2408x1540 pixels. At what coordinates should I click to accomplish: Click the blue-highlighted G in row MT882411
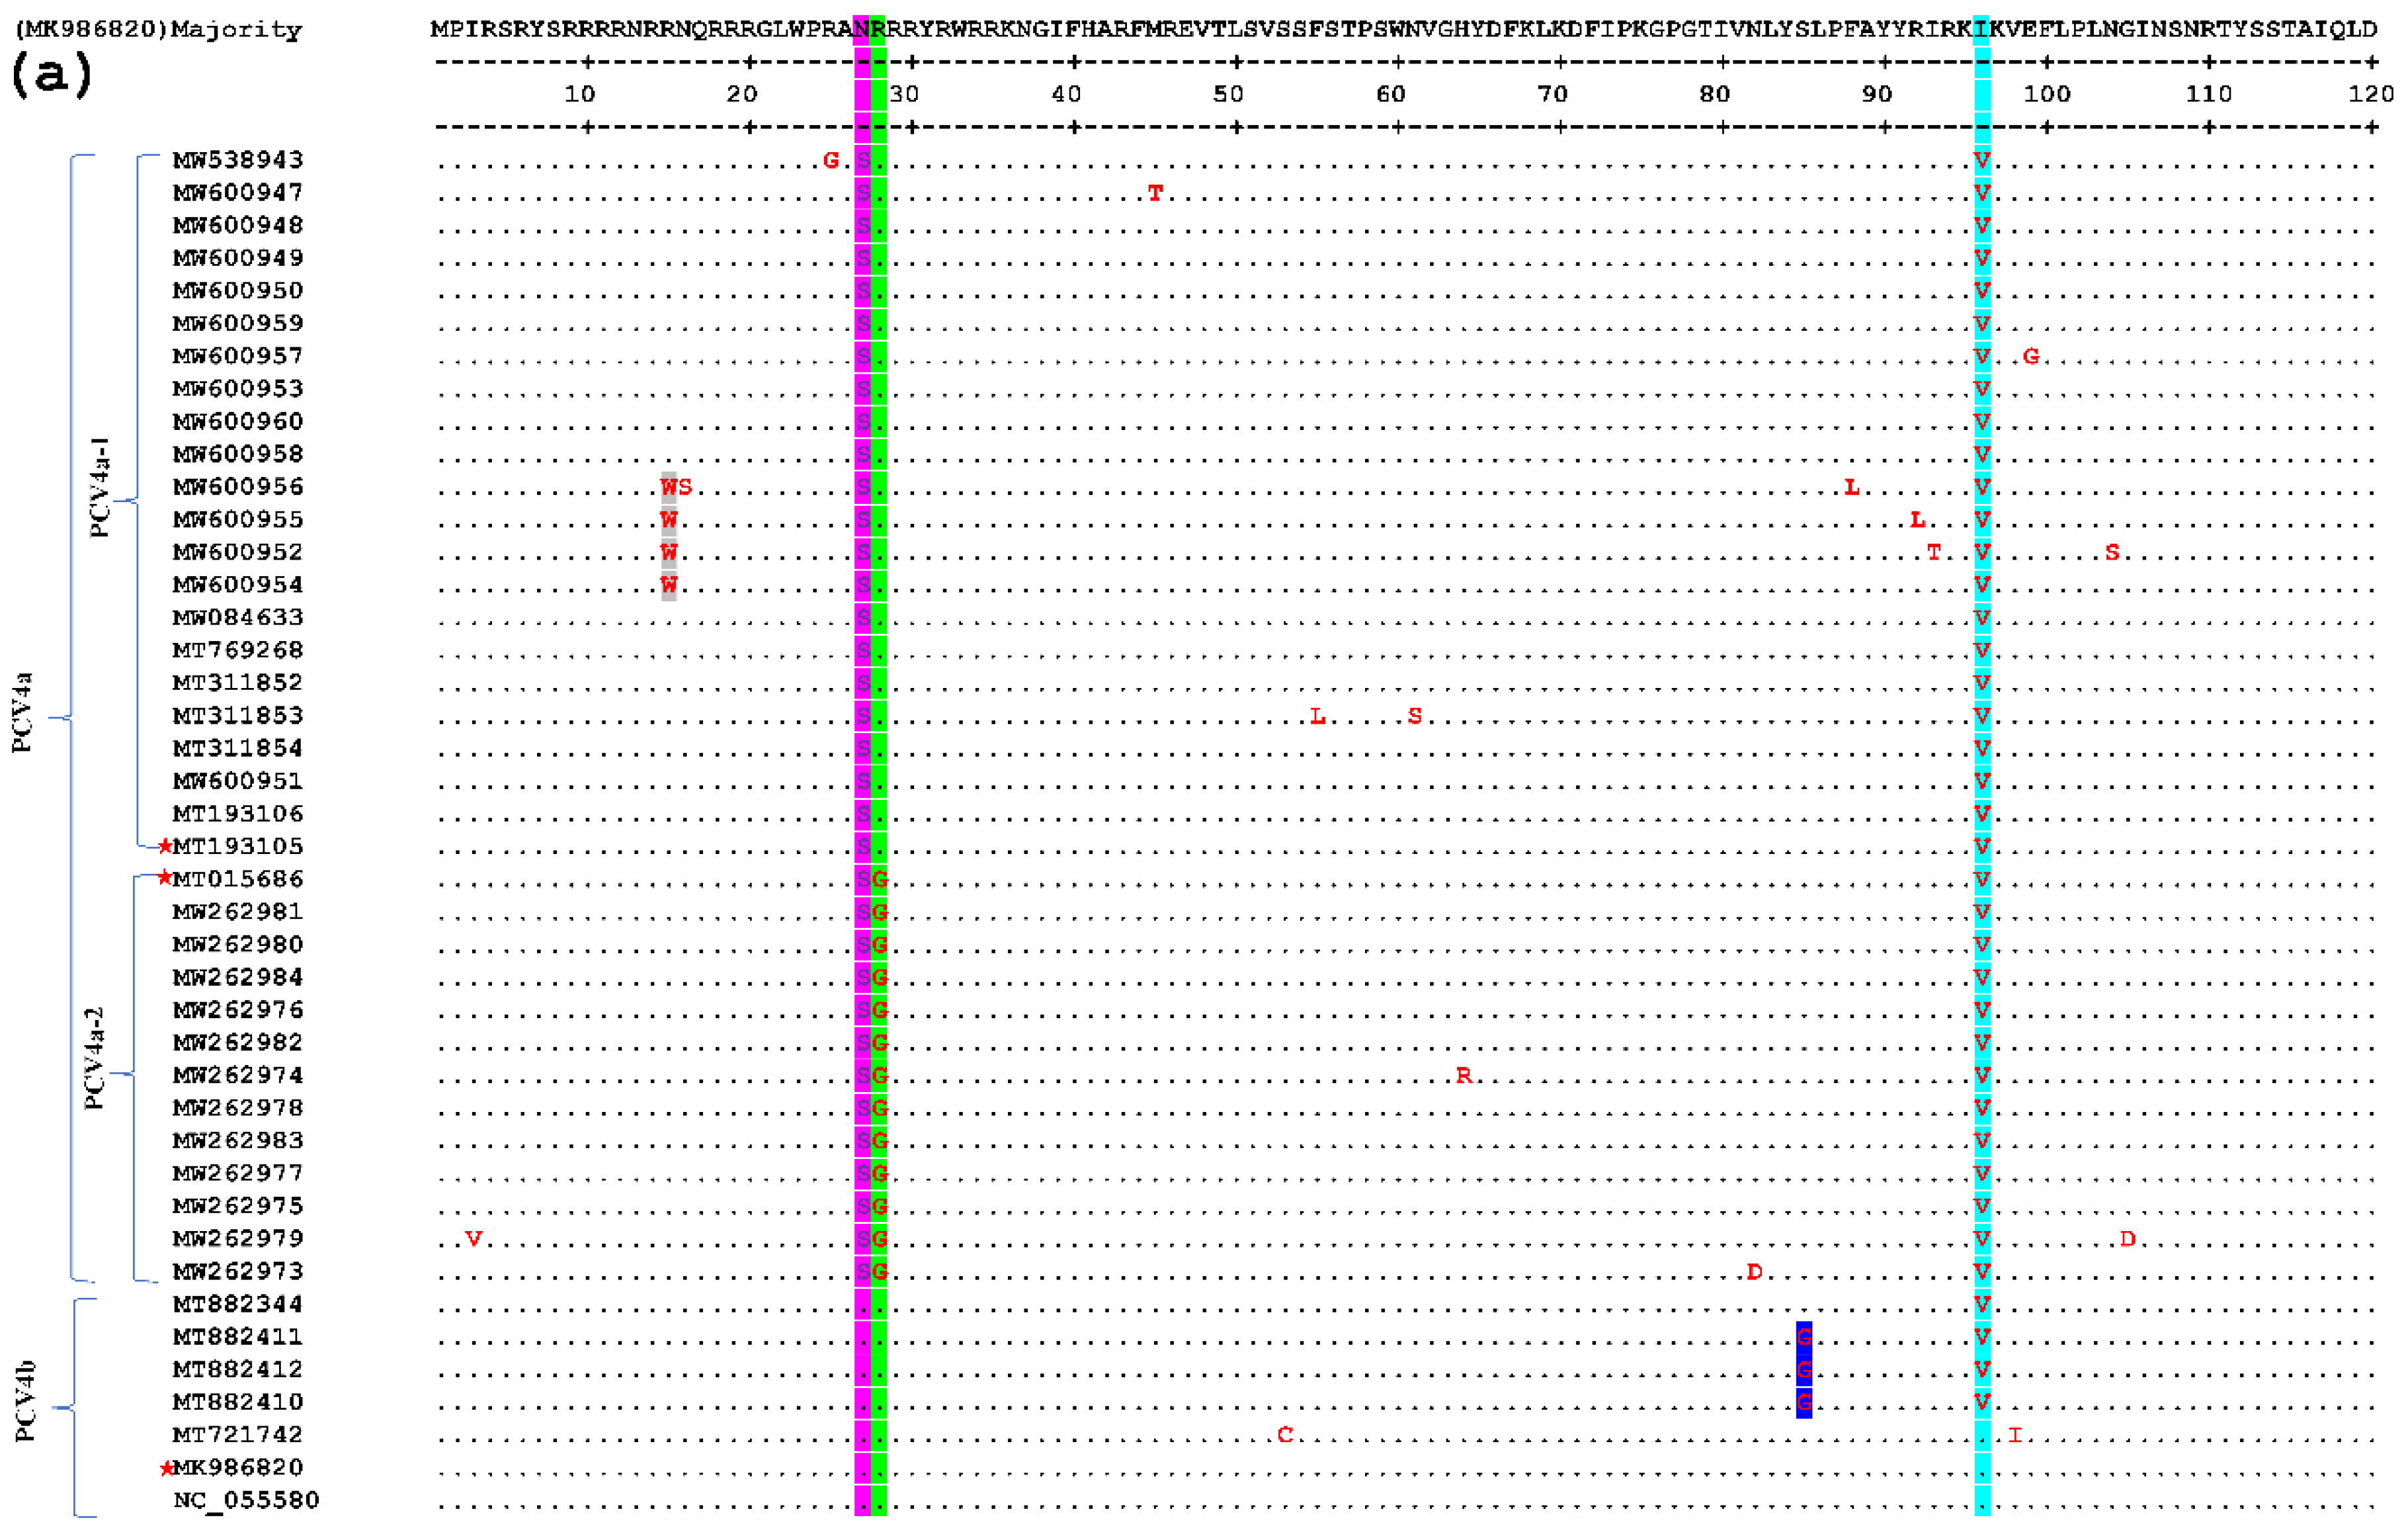[x=1804, y=1337]
